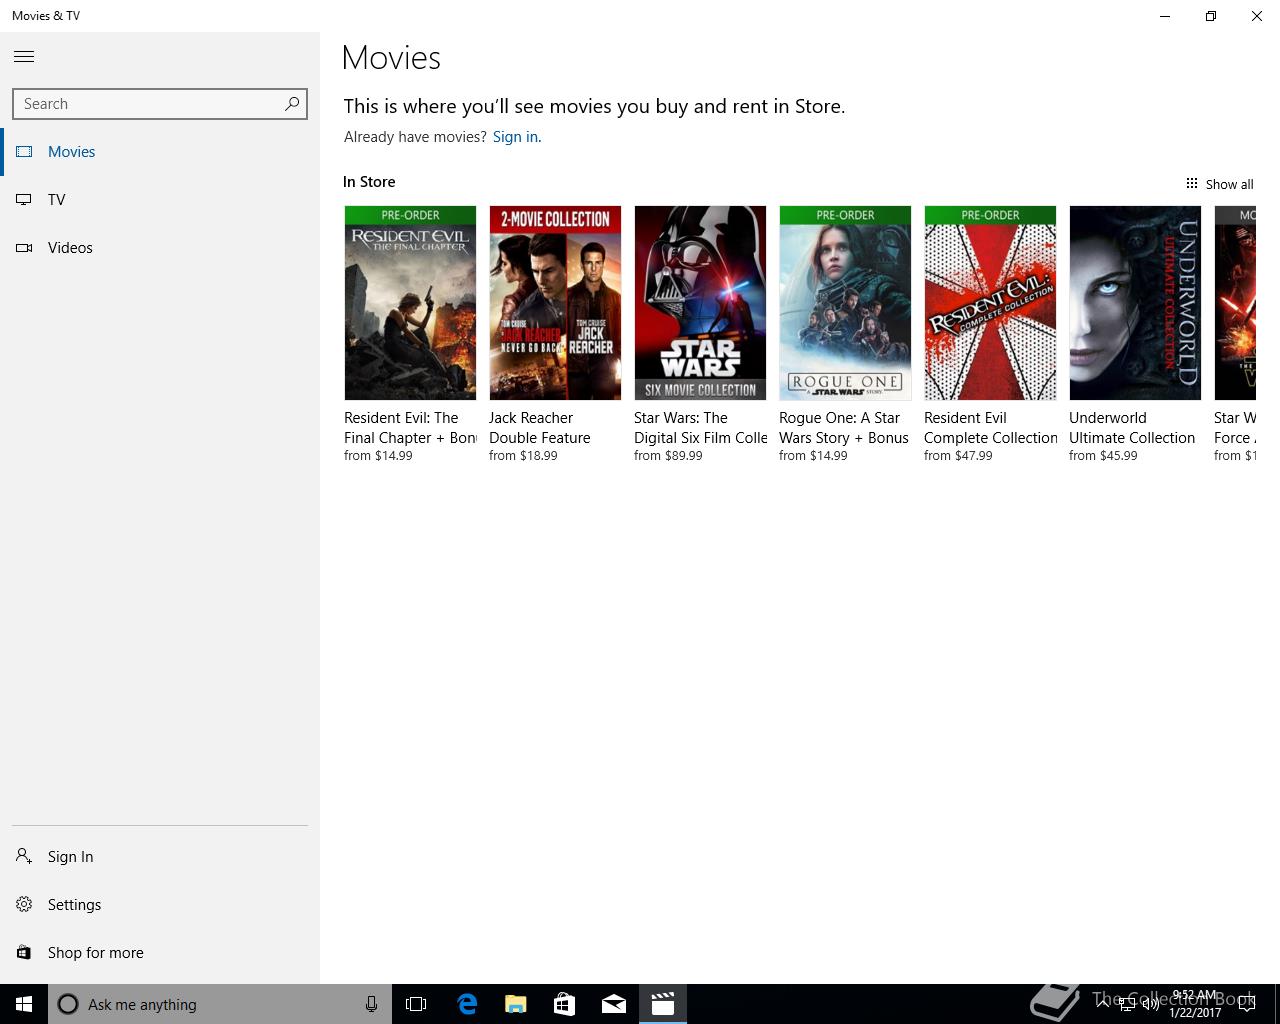Click the 'Underworld Ultimate Collection' title
1280x1024 pixels.
pos(1132,428)
